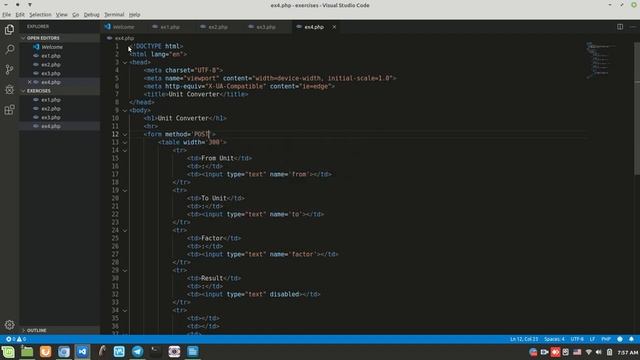Viewport: 640px width, 360px height.
Task: Change indentation via Spaces: 4
Action: click(554, 339)
